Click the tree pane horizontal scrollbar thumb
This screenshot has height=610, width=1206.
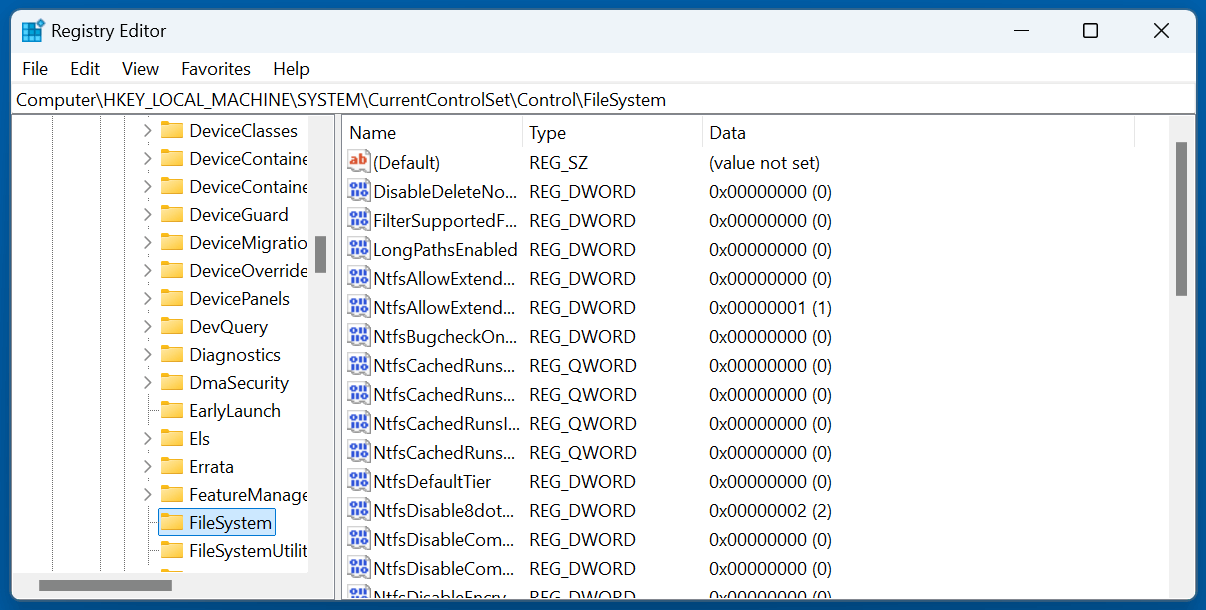point(105,585)
